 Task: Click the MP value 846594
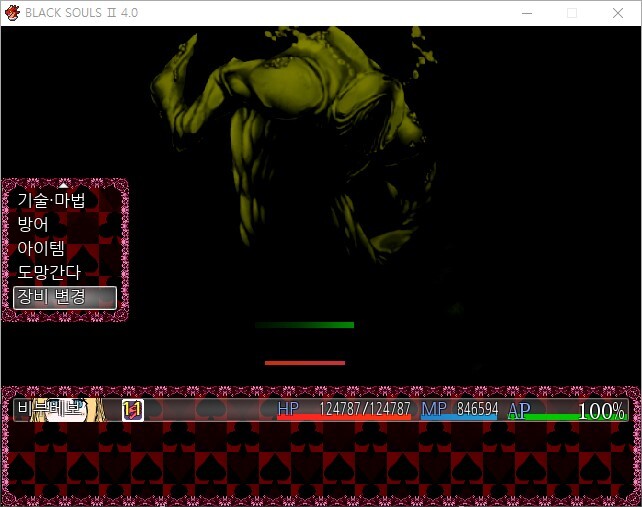tap(477, 408)
